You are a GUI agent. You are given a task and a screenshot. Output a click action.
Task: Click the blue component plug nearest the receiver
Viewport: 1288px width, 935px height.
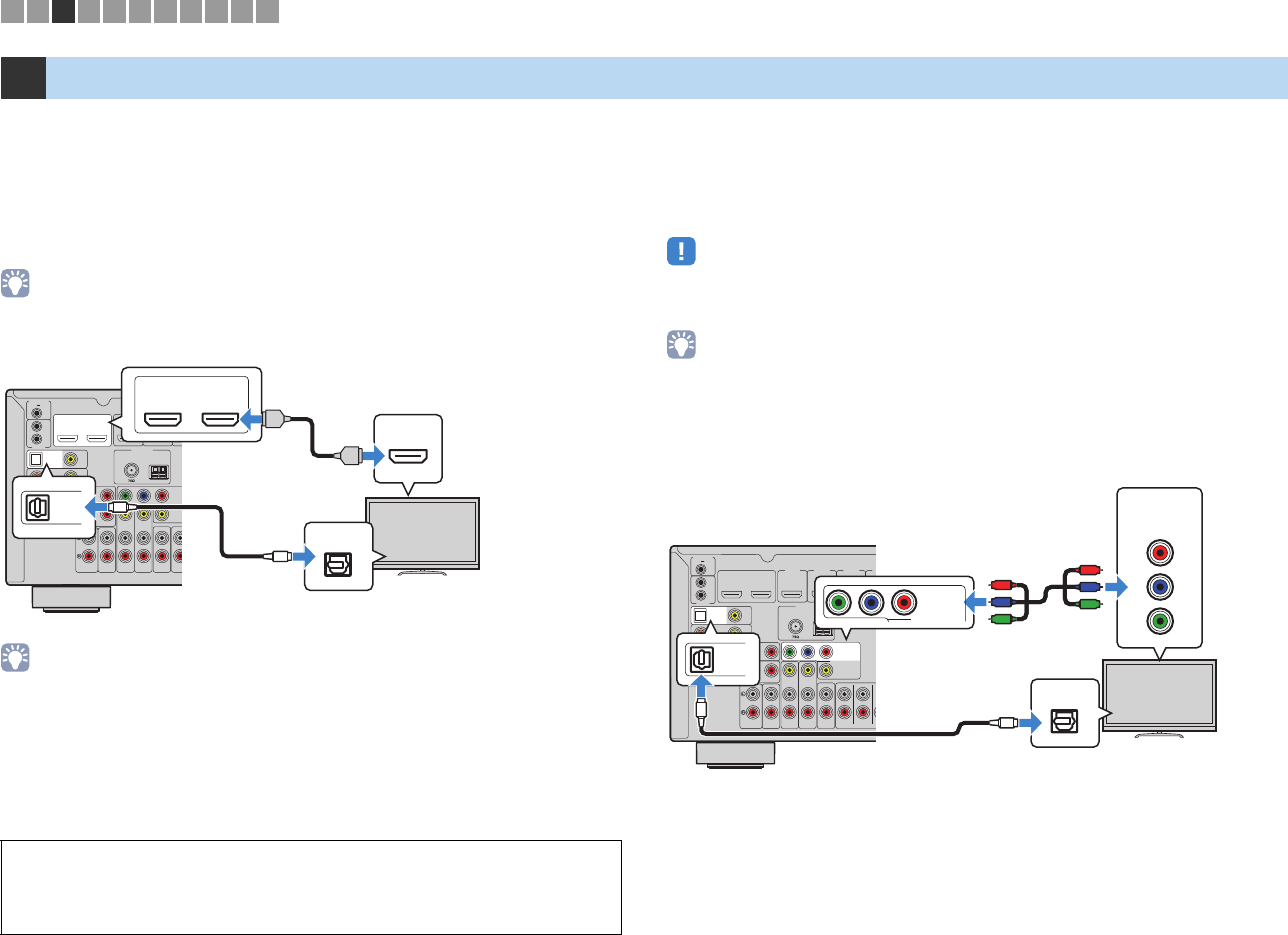coord(1003,603)
